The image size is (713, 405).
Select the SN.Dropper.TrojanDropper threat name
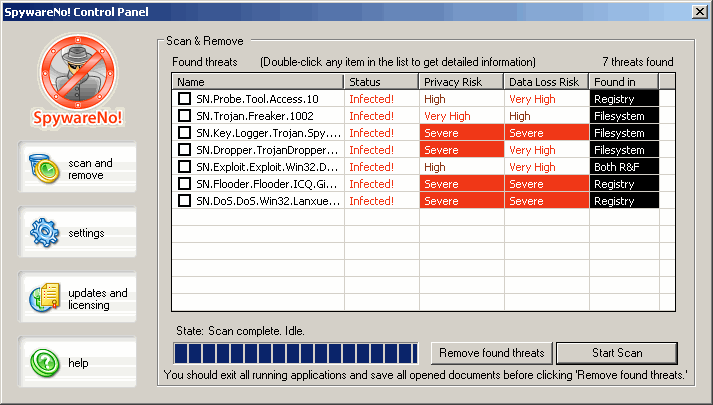pos(267,150)
